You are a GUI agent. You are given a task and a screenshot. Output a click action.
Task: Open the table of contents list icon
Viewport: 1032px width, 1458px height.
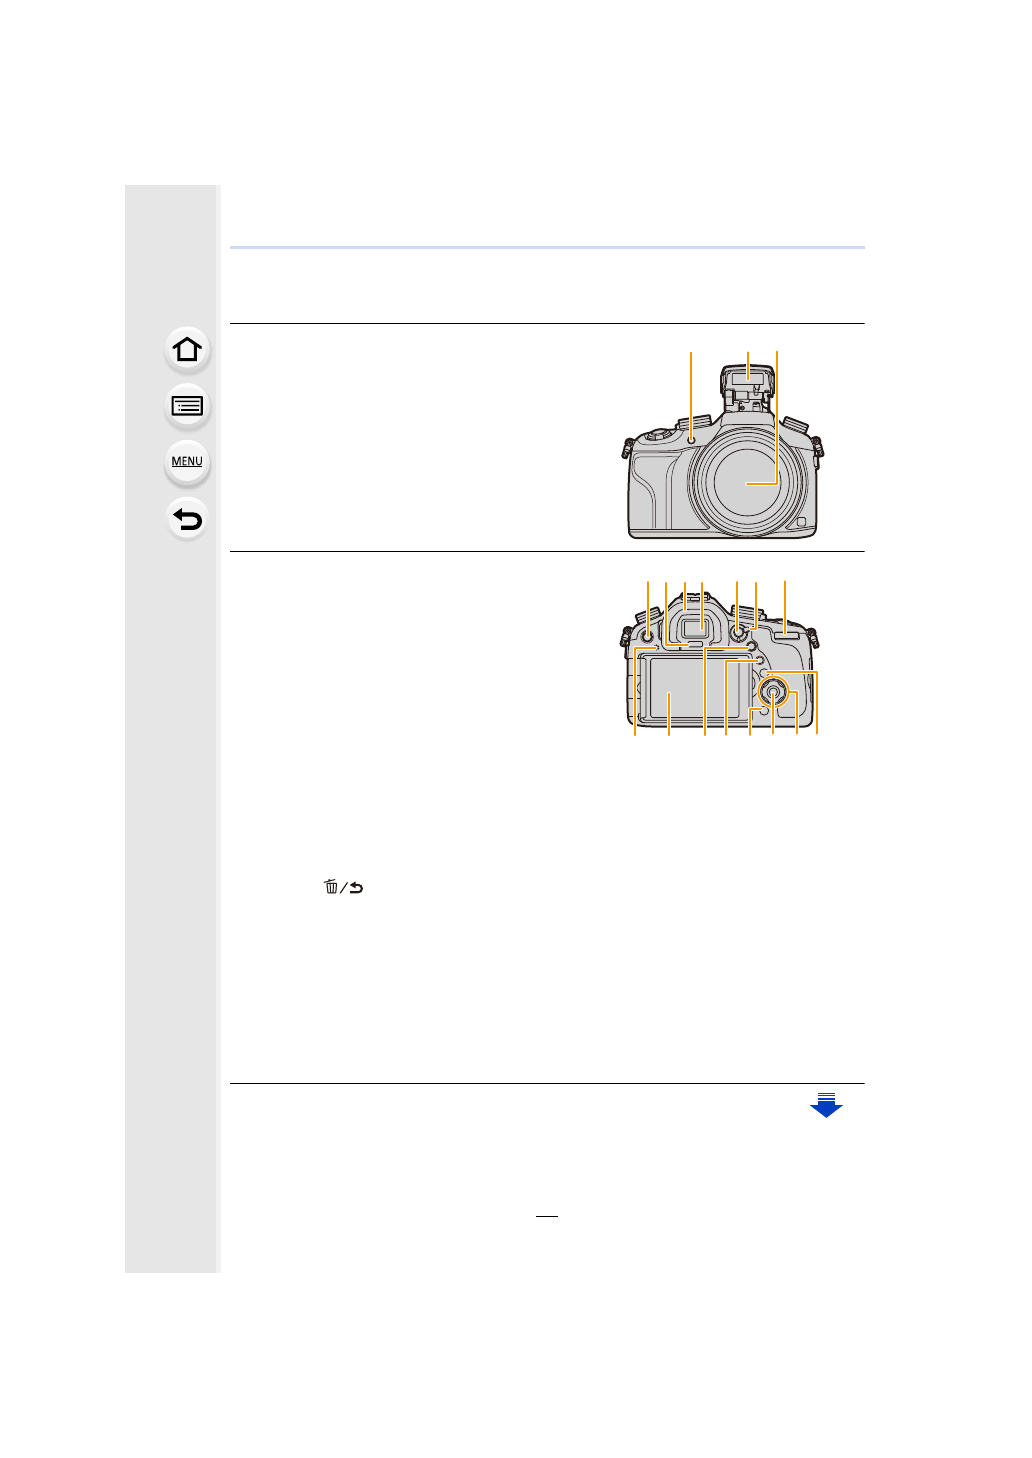tap(187, 406)
